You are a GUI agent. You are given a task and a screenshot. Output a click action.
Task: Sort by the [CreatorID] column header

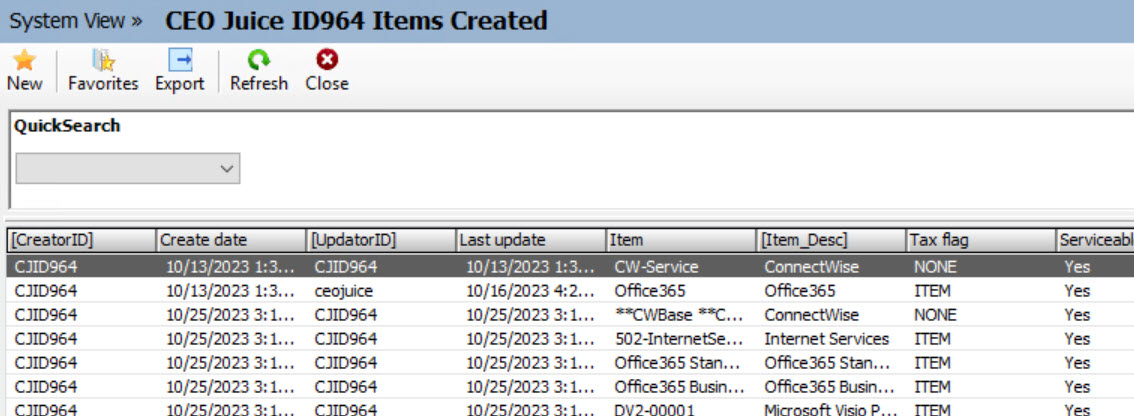point(81,240)
